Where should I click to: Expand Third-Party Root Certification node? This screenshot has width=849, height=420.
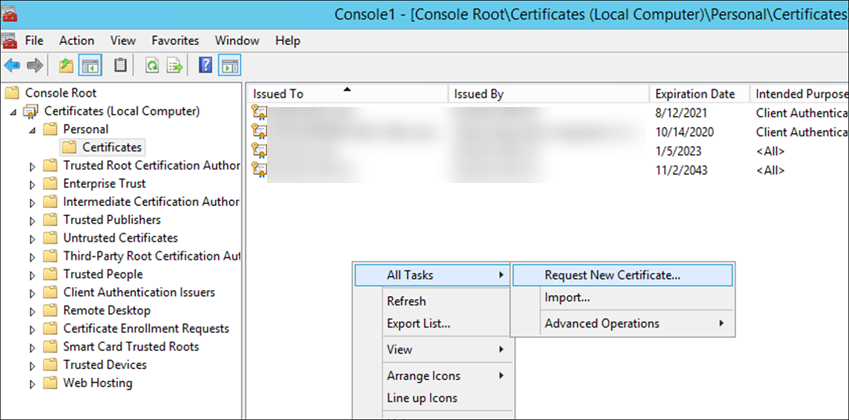(x=32, y=257)
